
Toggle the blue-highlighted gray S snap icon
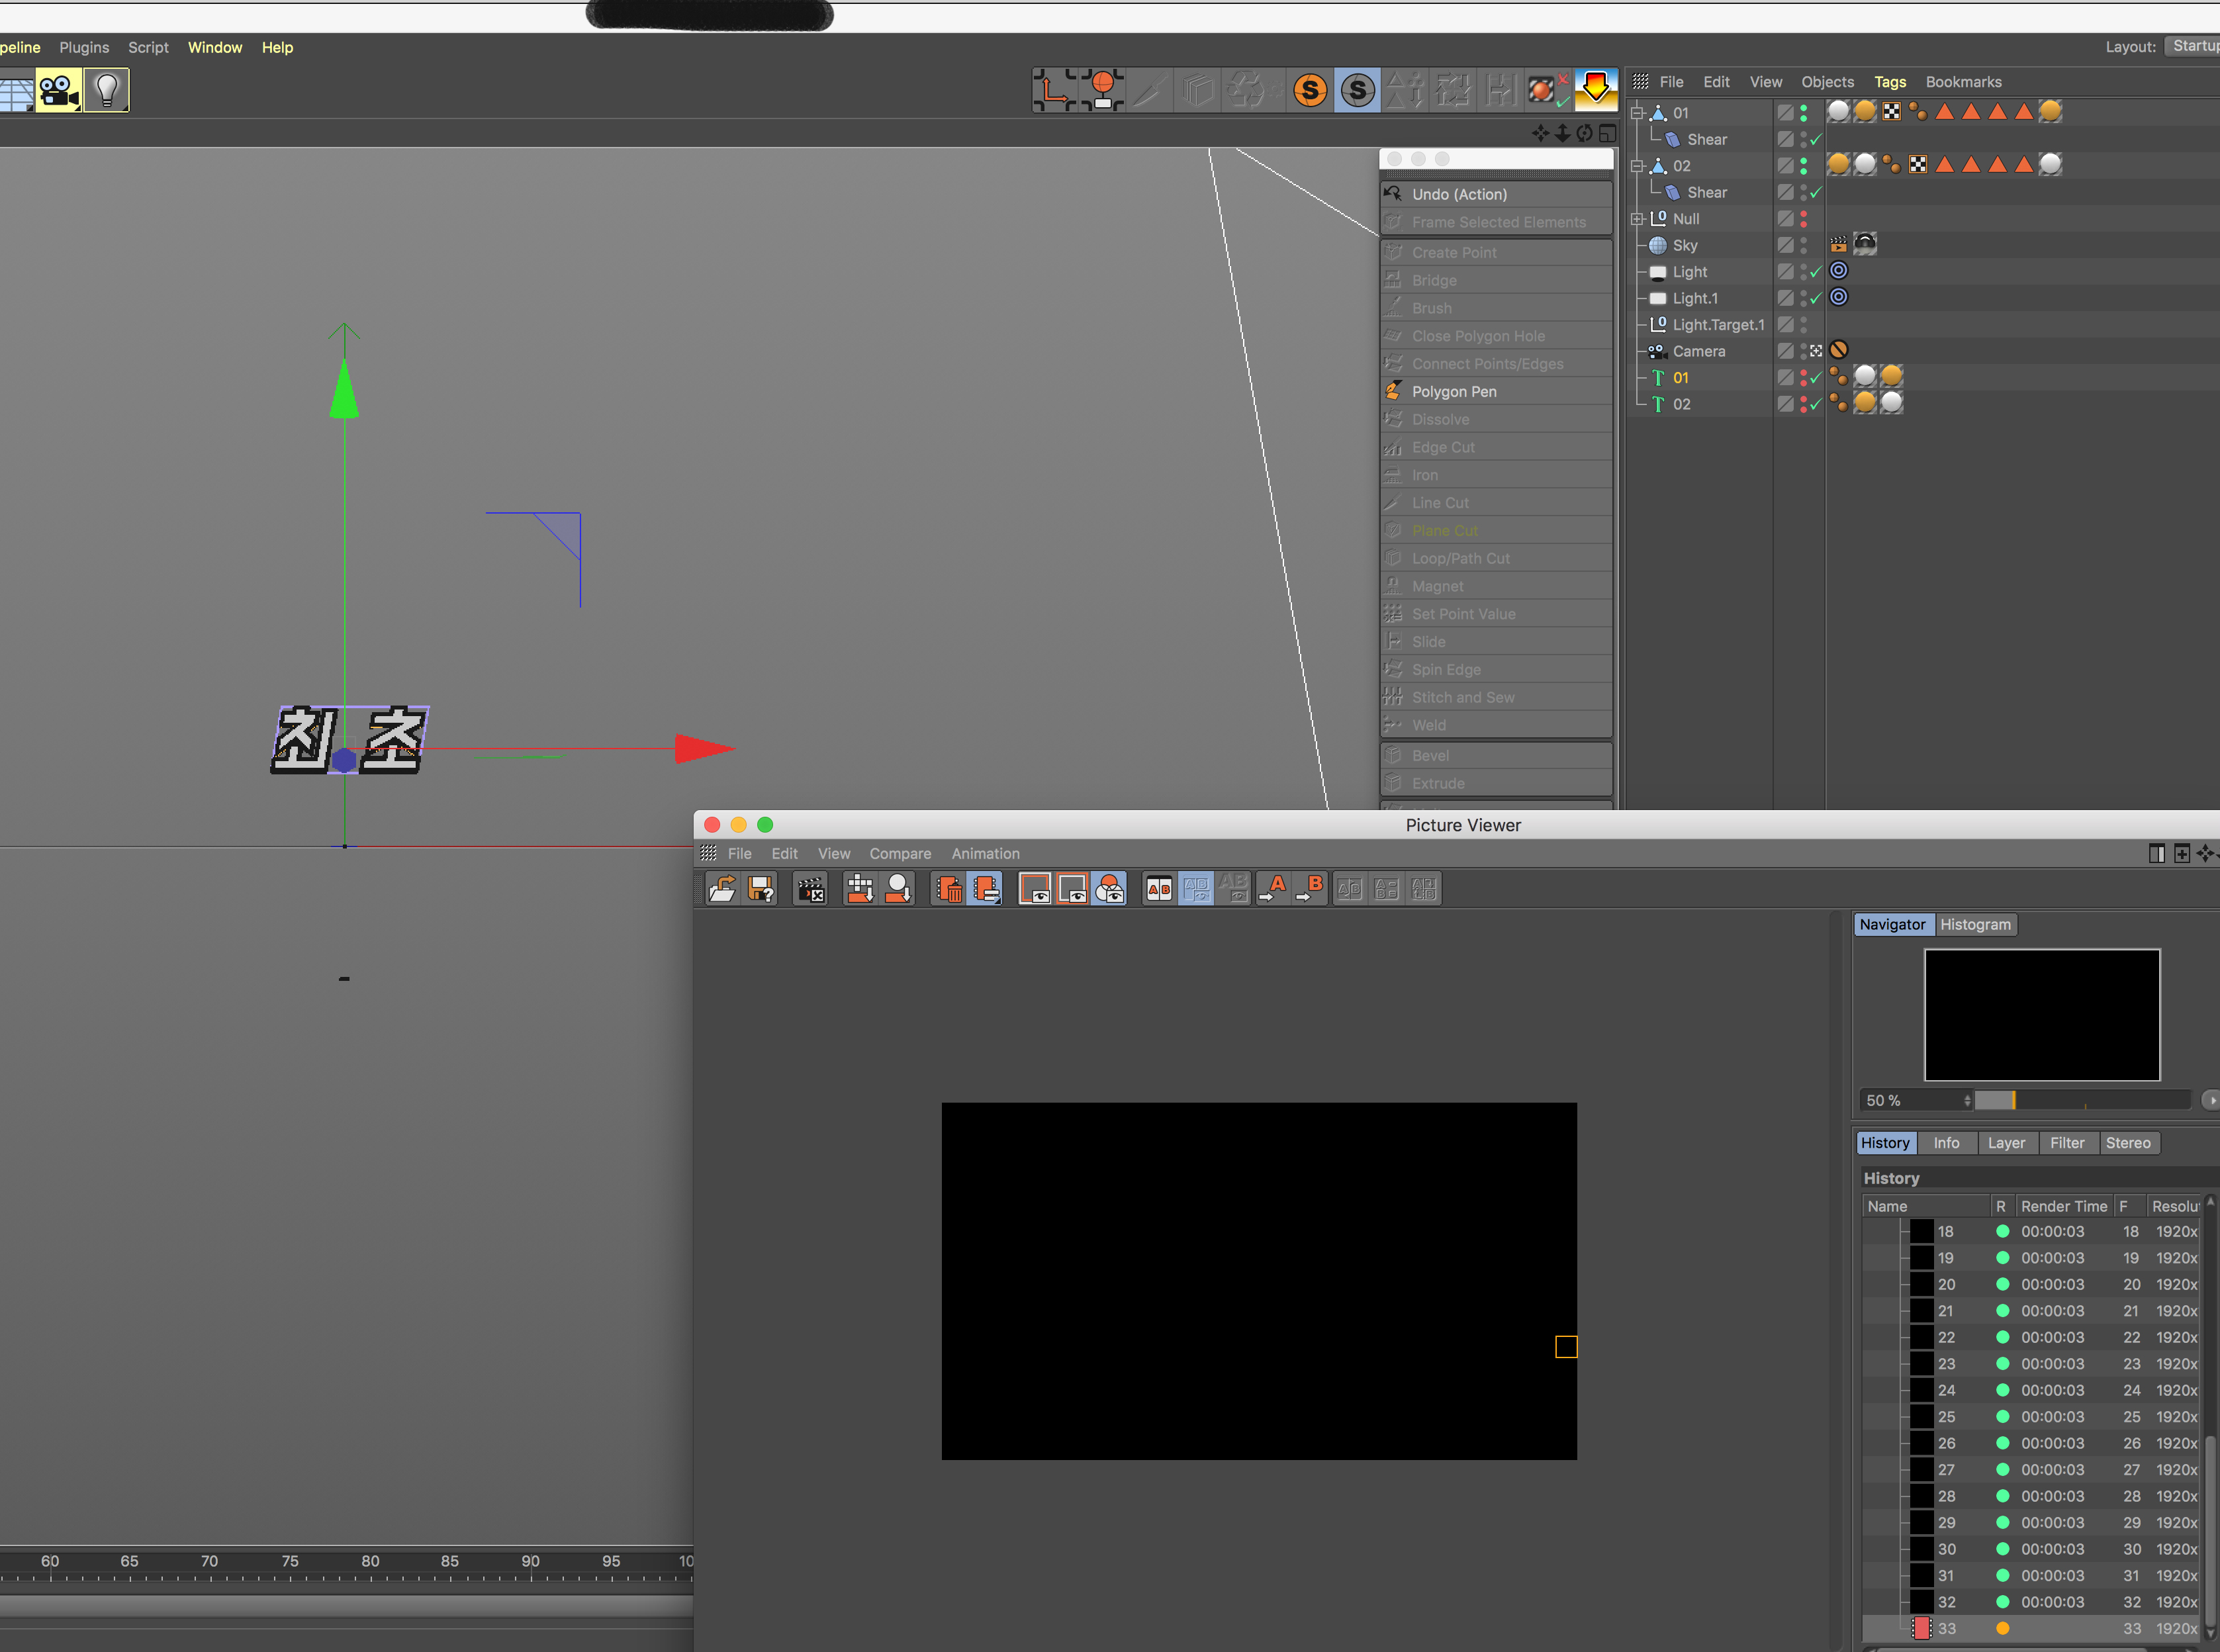pyautogui.click(x=1357, y=90)
